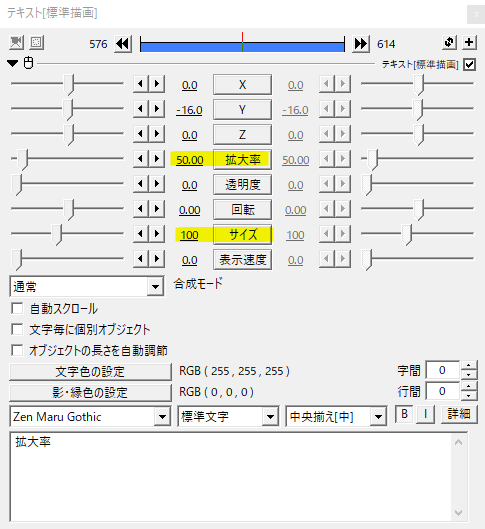This screenshot has height=529, width=485.
Task: Enable the 自動スクロール checkbox
Action: click(x=17, y=308)
